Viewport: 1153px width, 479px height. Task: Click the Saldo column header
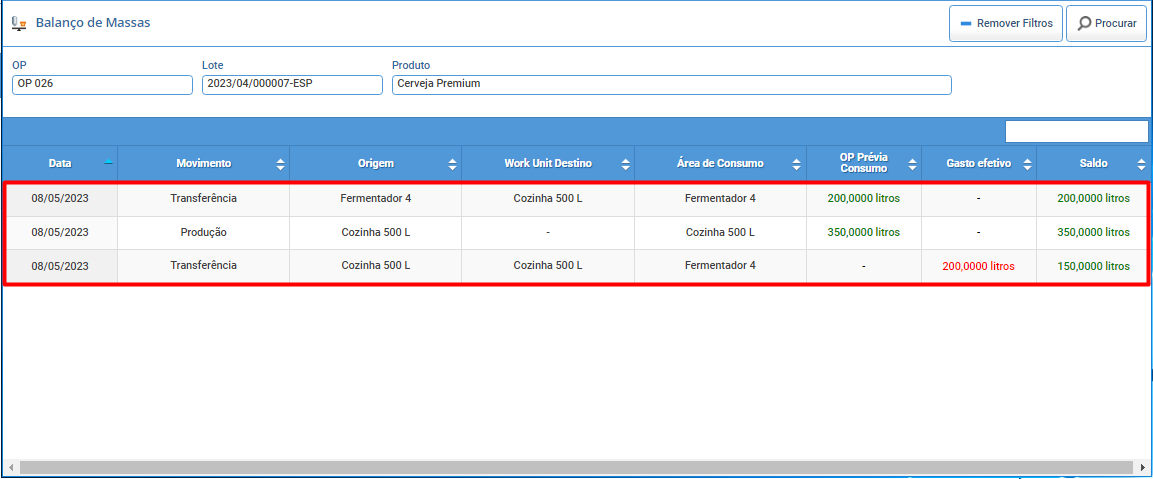1093,163
